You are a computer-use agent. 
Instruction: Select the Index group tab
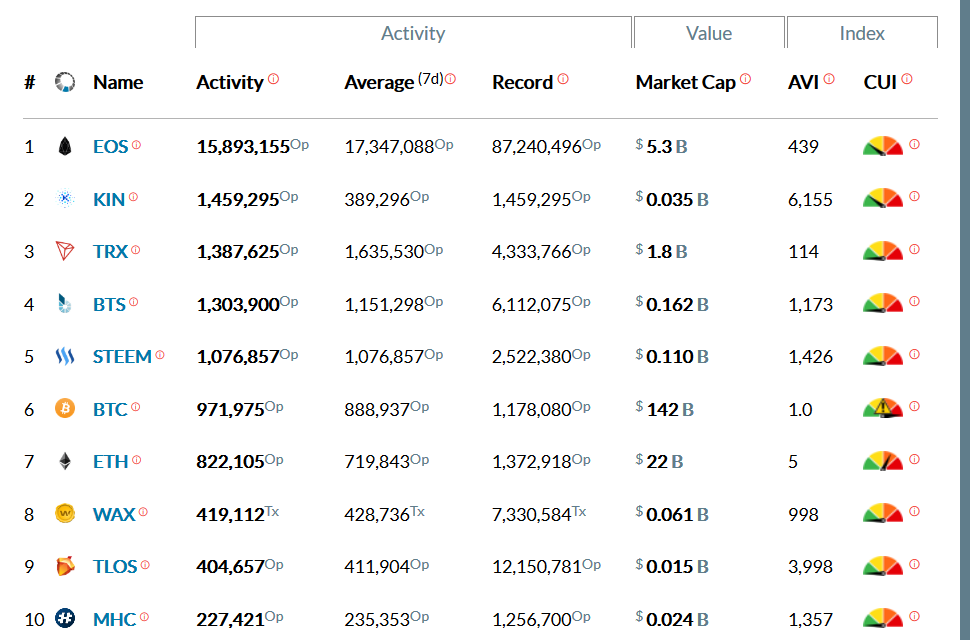[862, 33]
